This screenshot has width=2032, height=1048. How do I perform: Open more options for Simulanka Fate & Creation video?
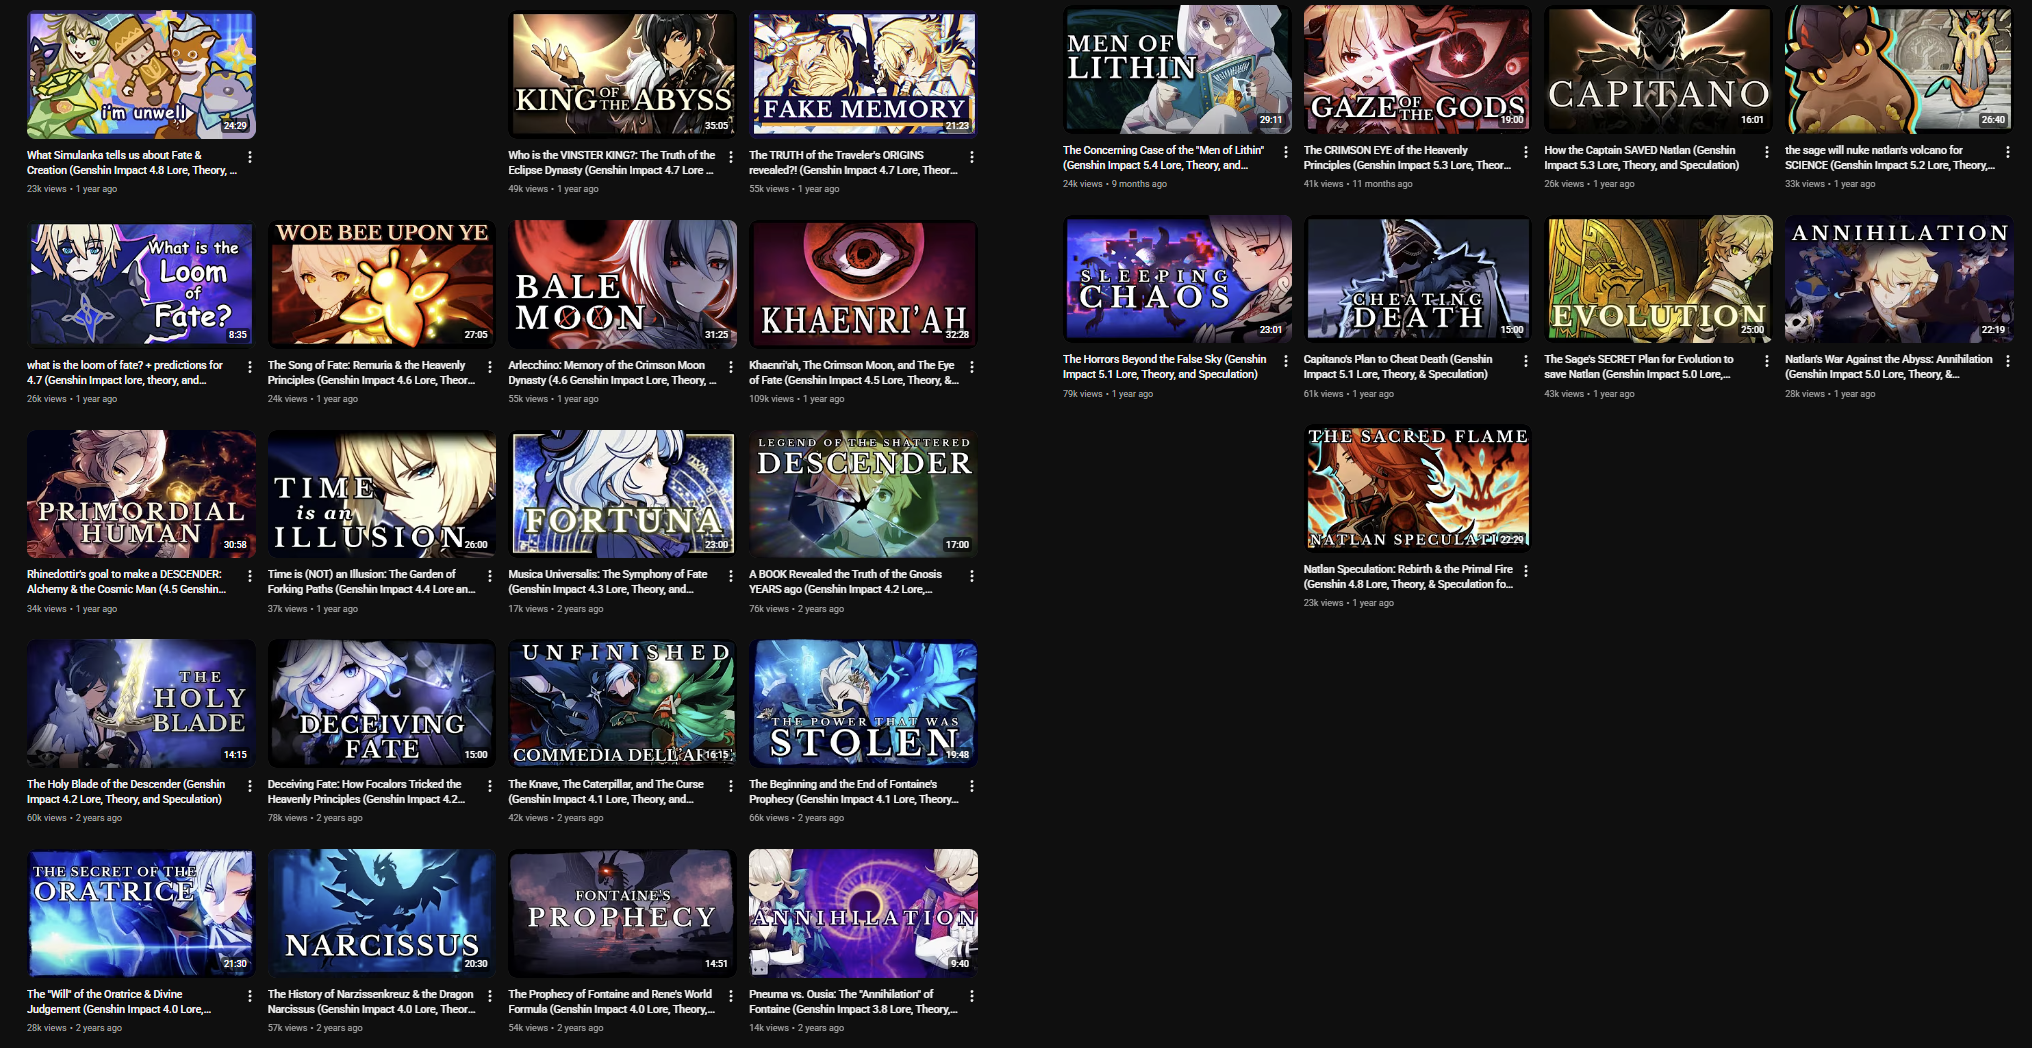(249, 157)
